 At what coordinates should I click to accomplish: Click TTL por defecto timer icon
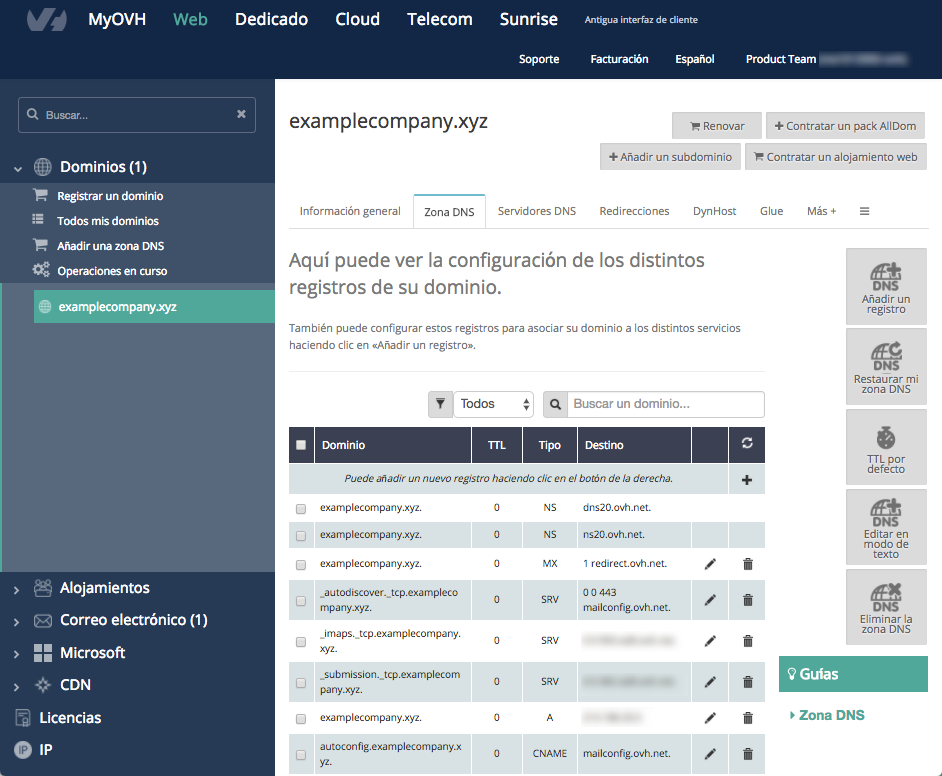(x=886, y=447)
